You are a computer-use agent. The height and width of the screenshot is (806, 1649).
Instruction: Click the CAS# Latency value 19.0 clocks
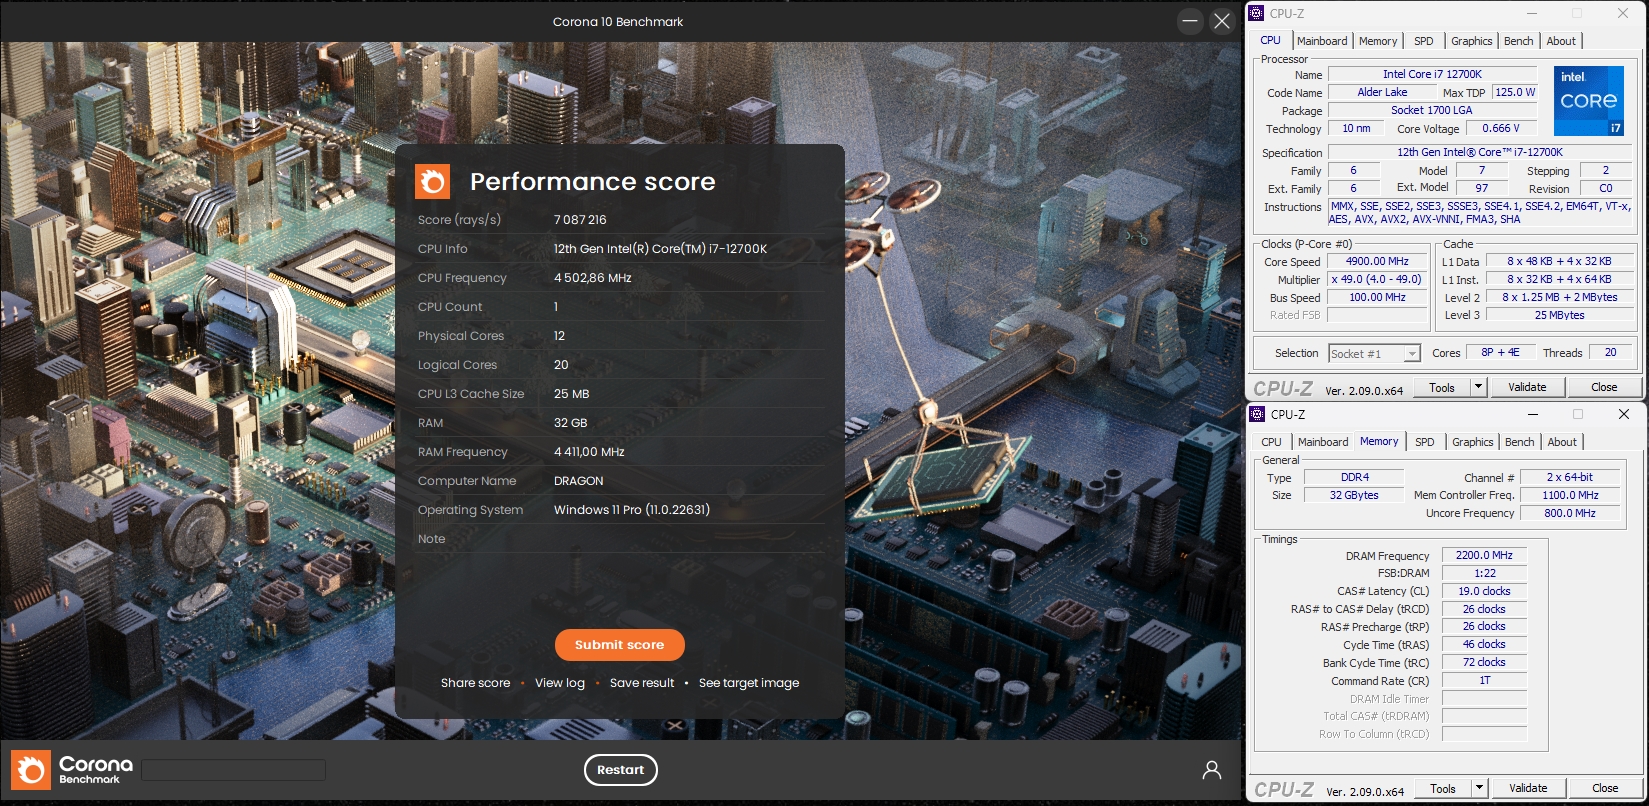[x=1484, y=591]
